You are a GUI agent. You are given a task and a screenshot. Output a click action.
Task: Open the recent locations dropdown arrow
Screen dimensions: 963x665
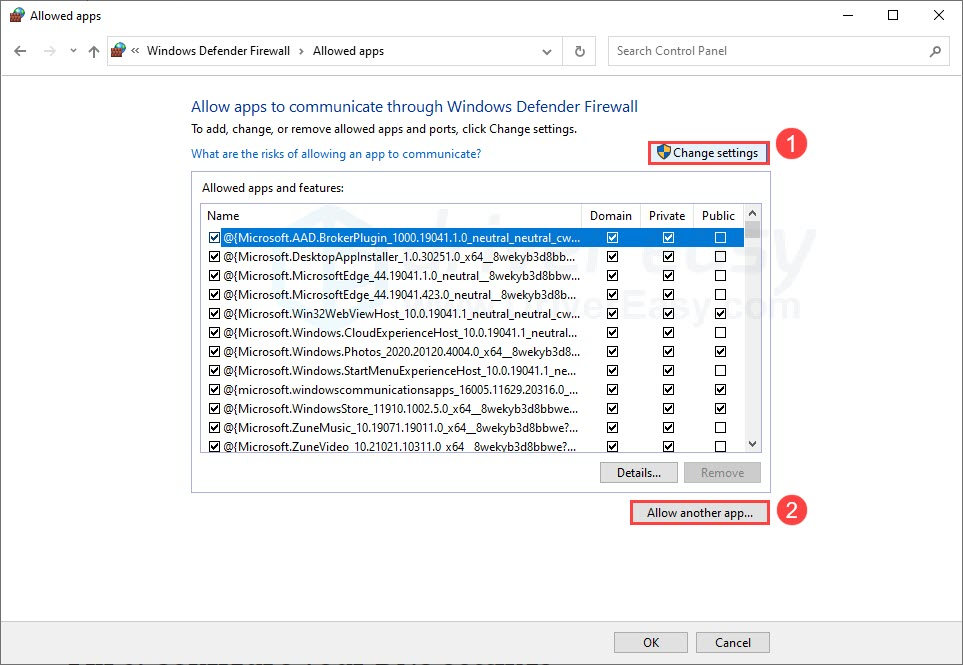(x=73, y=51)
